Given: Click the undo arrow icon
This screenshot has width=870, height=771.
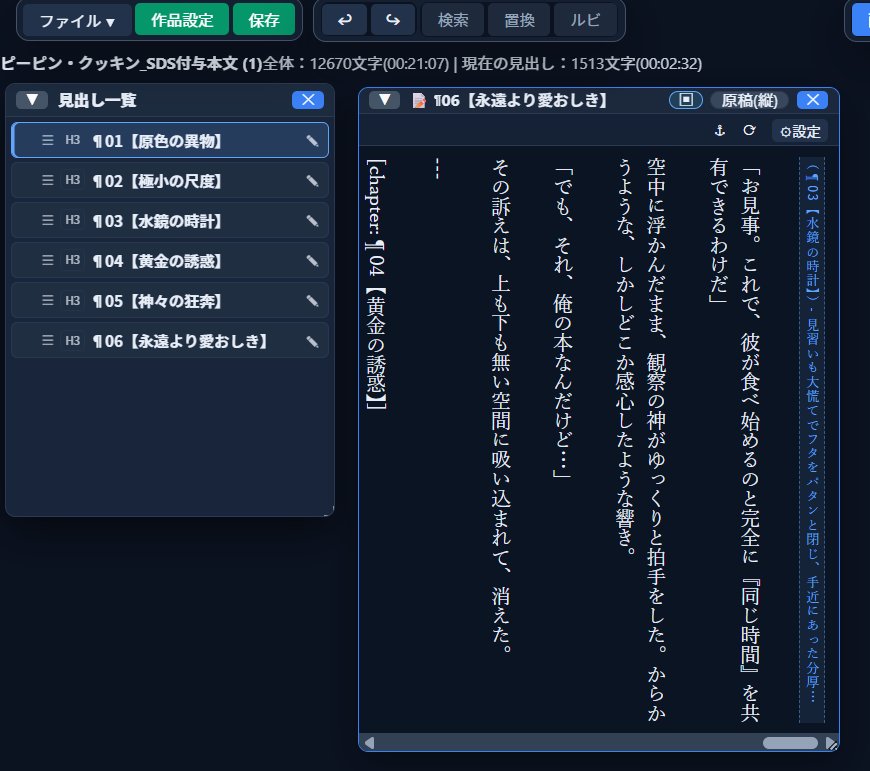Looking at the screenshot, I should tap(345, 20).
